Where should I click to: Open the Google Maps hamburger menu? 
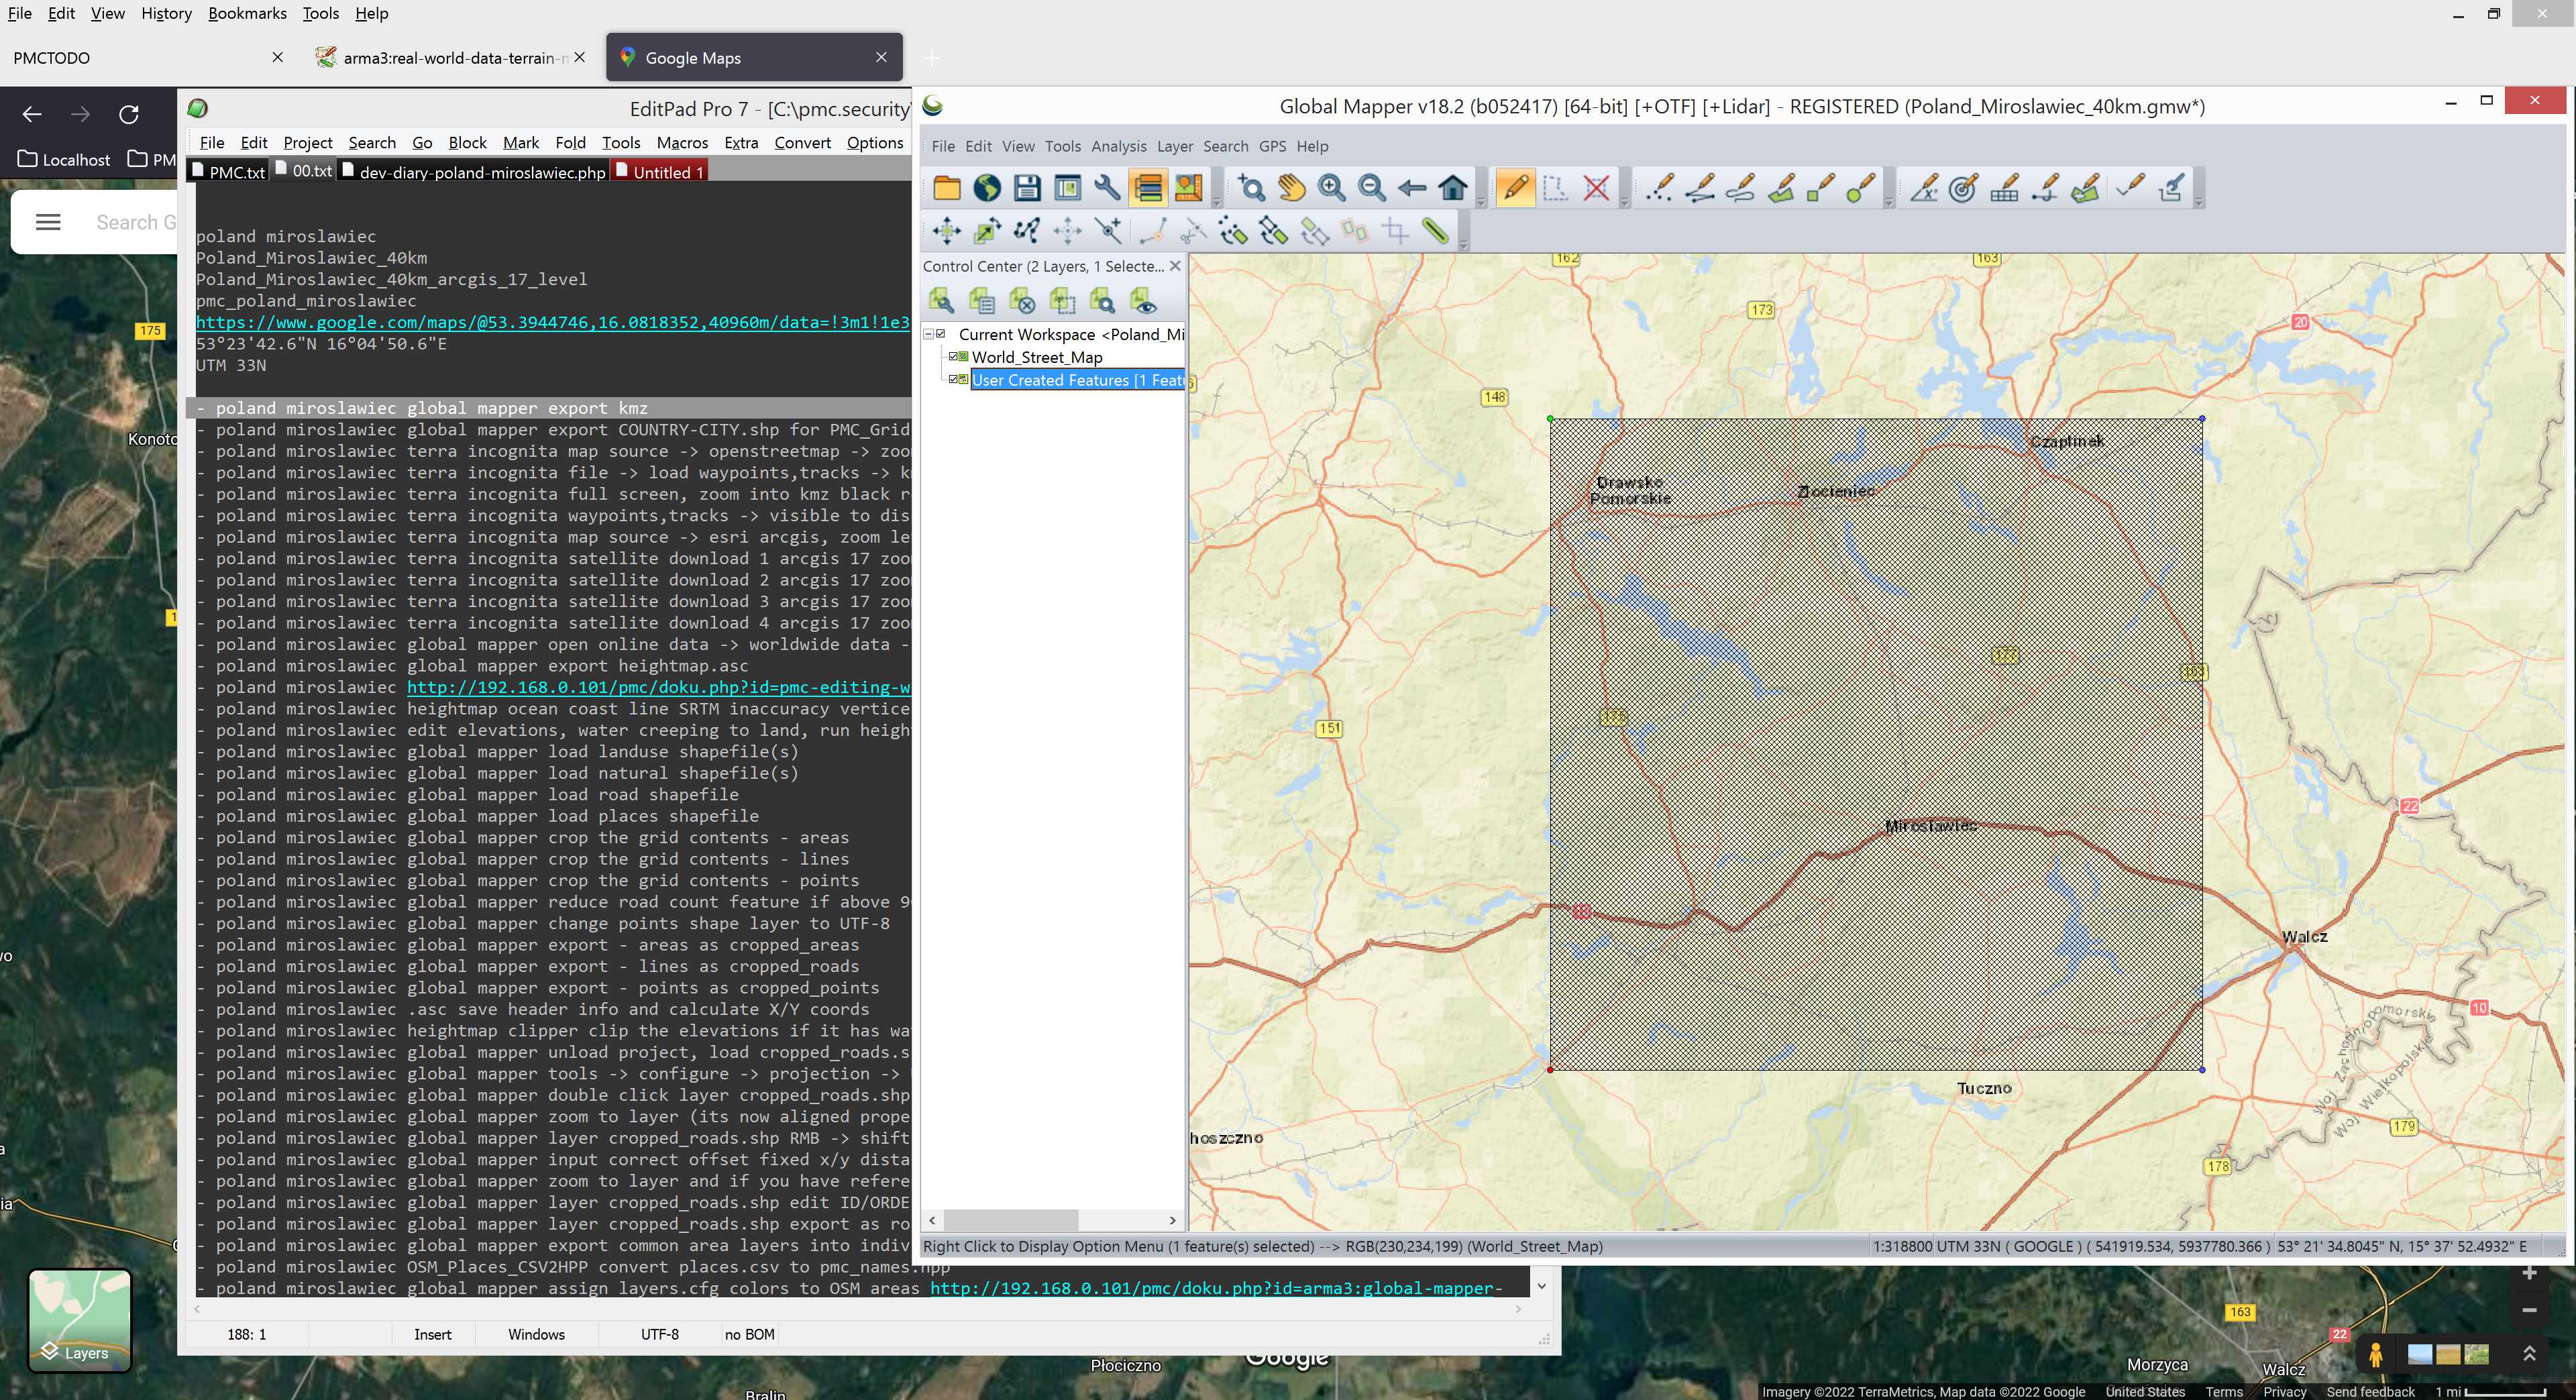click(x=48, y=222)
